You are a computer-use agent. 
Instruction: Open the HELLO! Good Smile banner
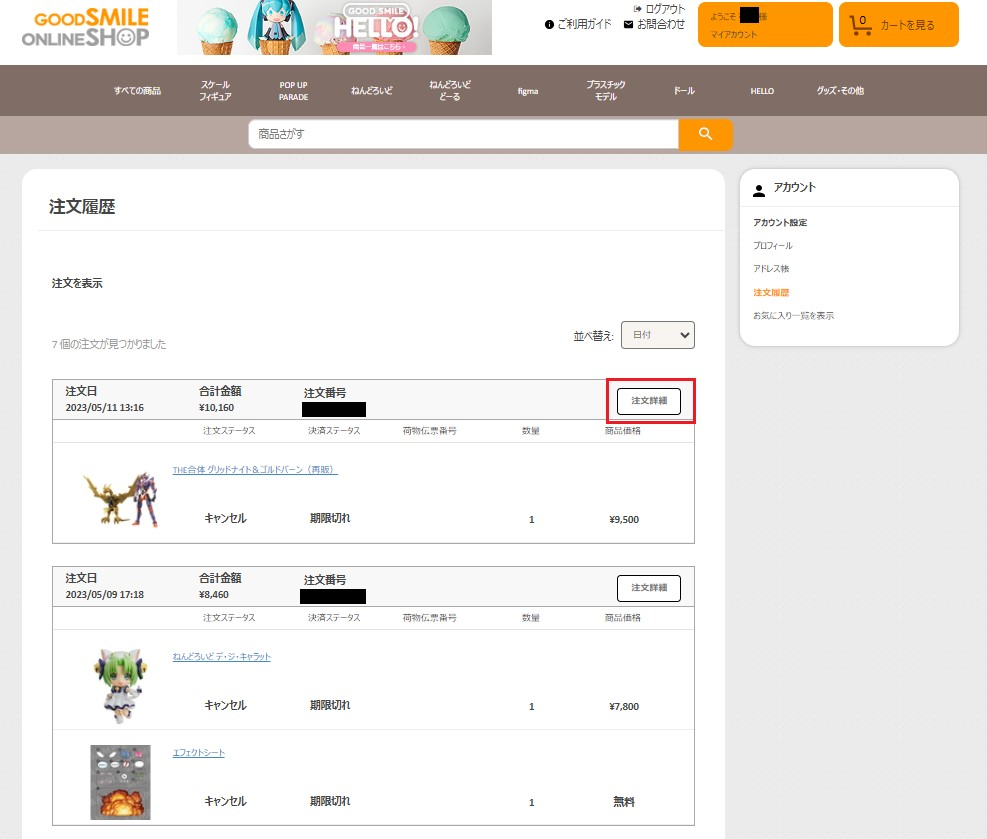point(334,27)
